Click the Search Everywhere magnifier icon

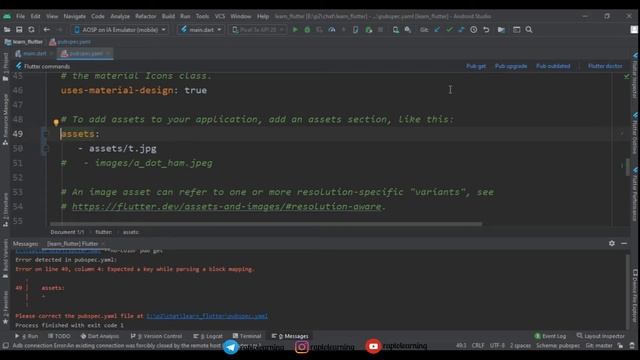coord(529,30)
